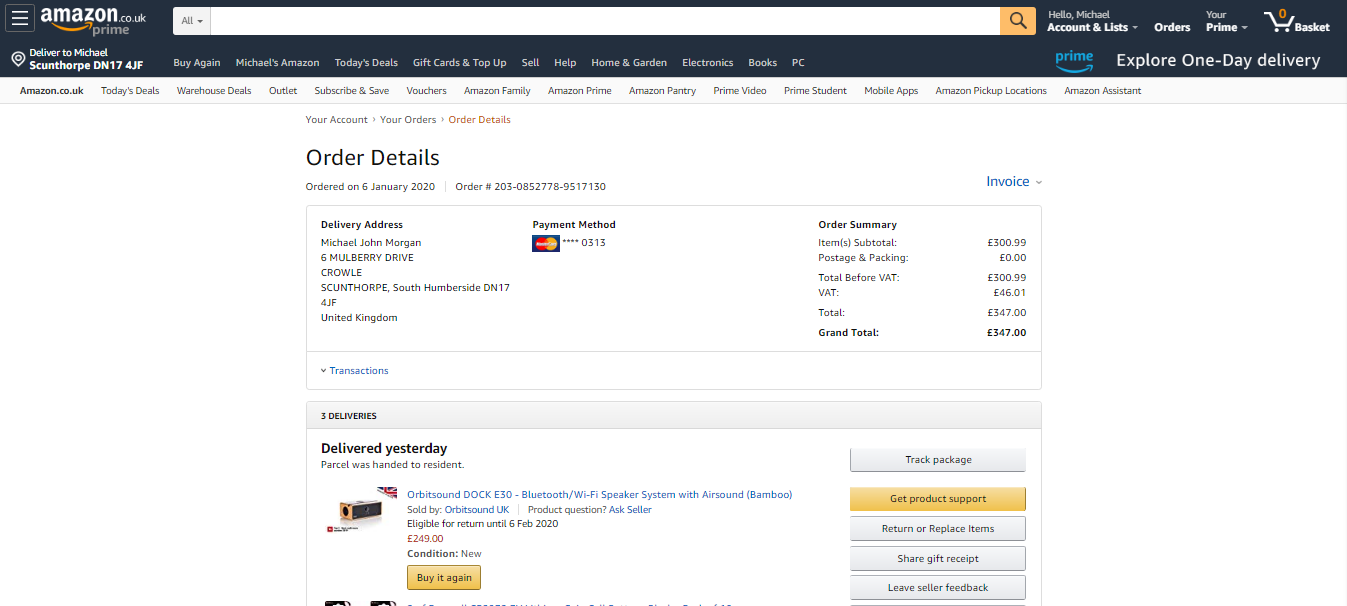Open Prime Student
The height and width of the screenshot is (606, 1347).
(x=815, y=91)
